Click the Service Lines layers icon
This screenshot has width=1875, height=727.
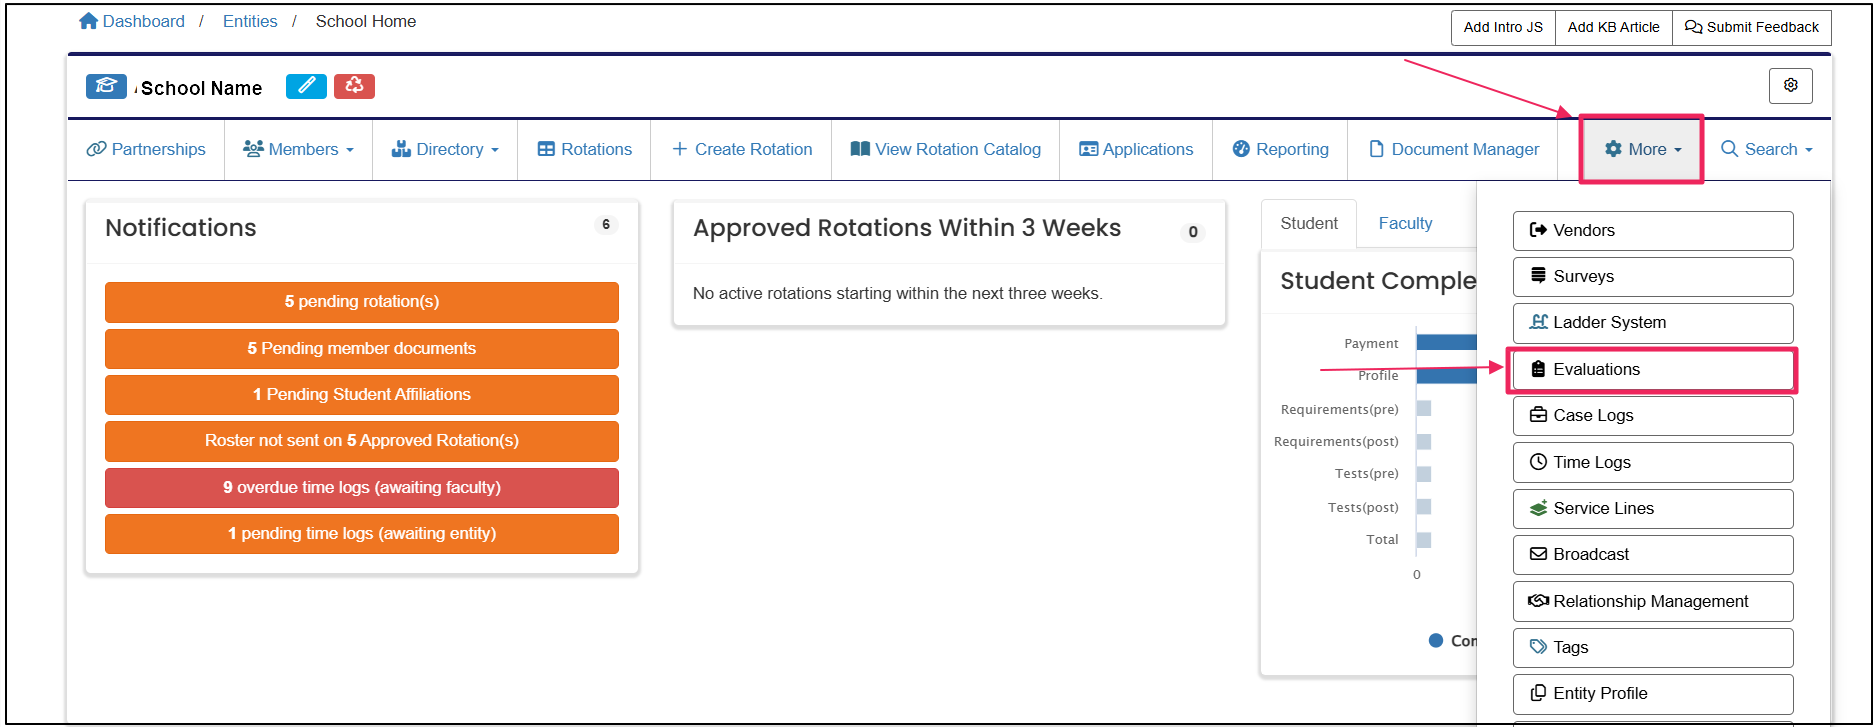click(1539, 508)
